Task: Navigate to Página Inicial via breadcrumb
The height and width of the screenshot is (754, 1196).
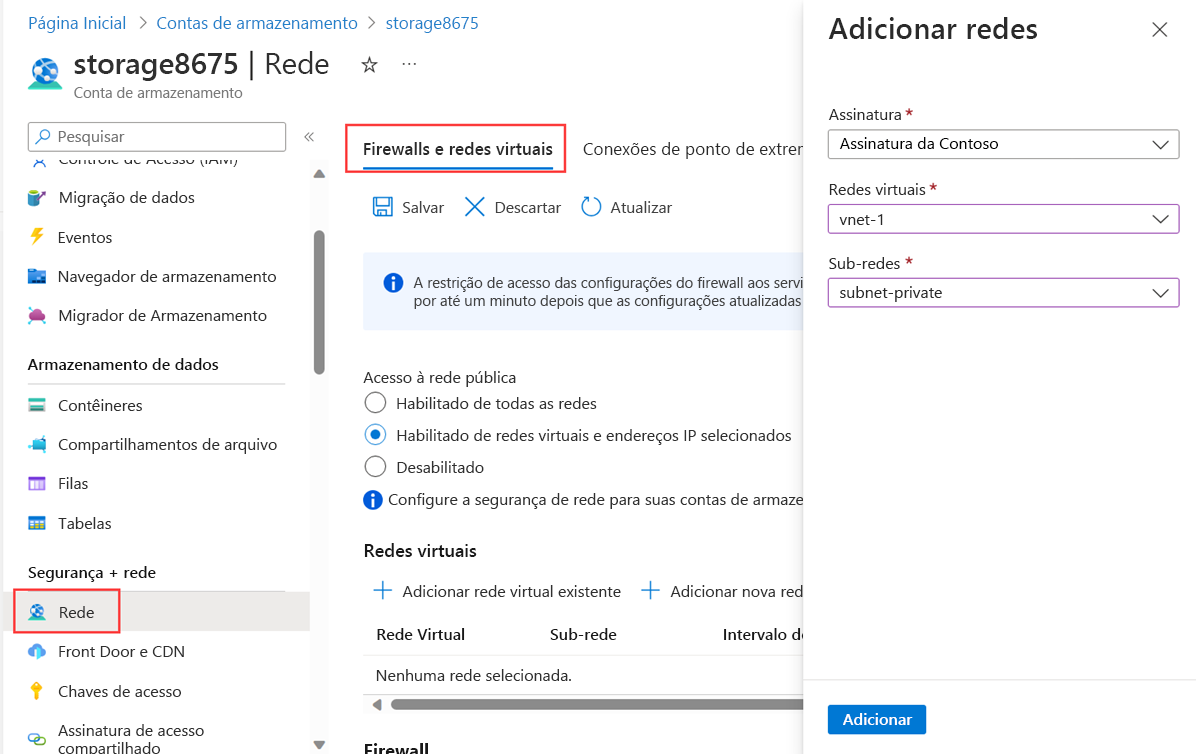Action: click(77, 22)
